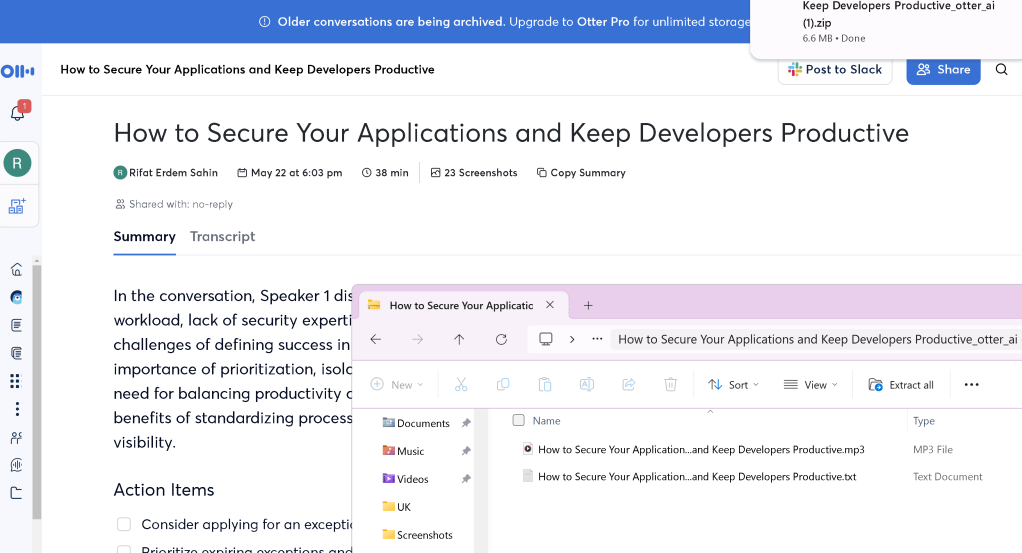Click Rifat Erdem Sahin author name
This screenshot has width=1022, height=553.
click(x=173, y=173)
